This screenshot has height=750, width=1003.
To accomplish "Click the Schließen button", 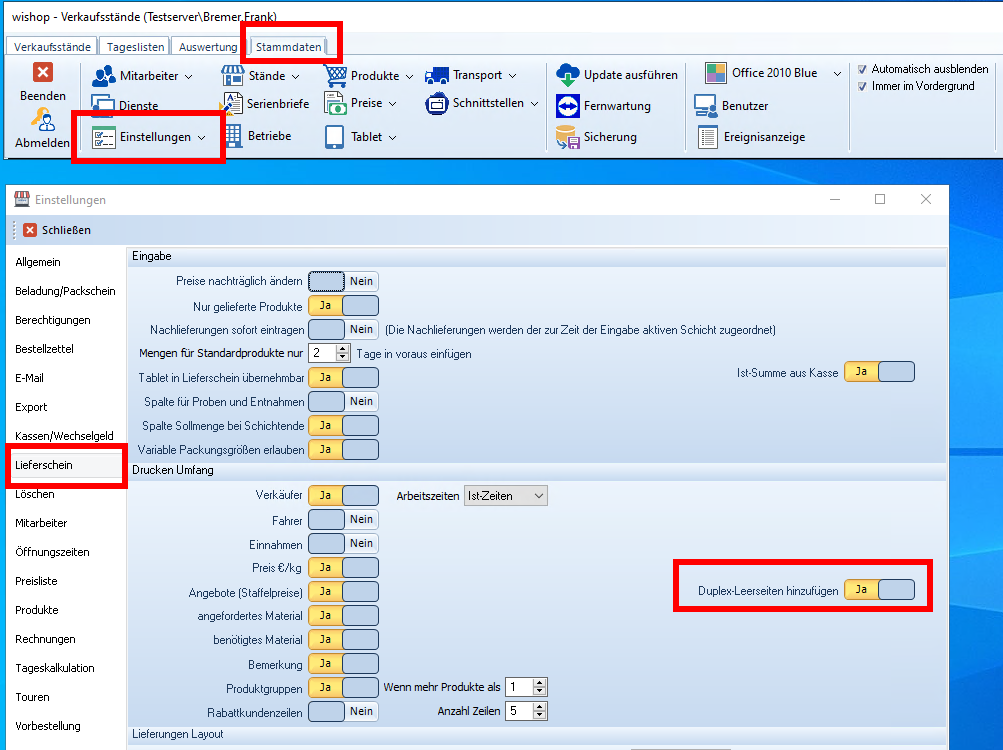I will [x=57, y=230].
